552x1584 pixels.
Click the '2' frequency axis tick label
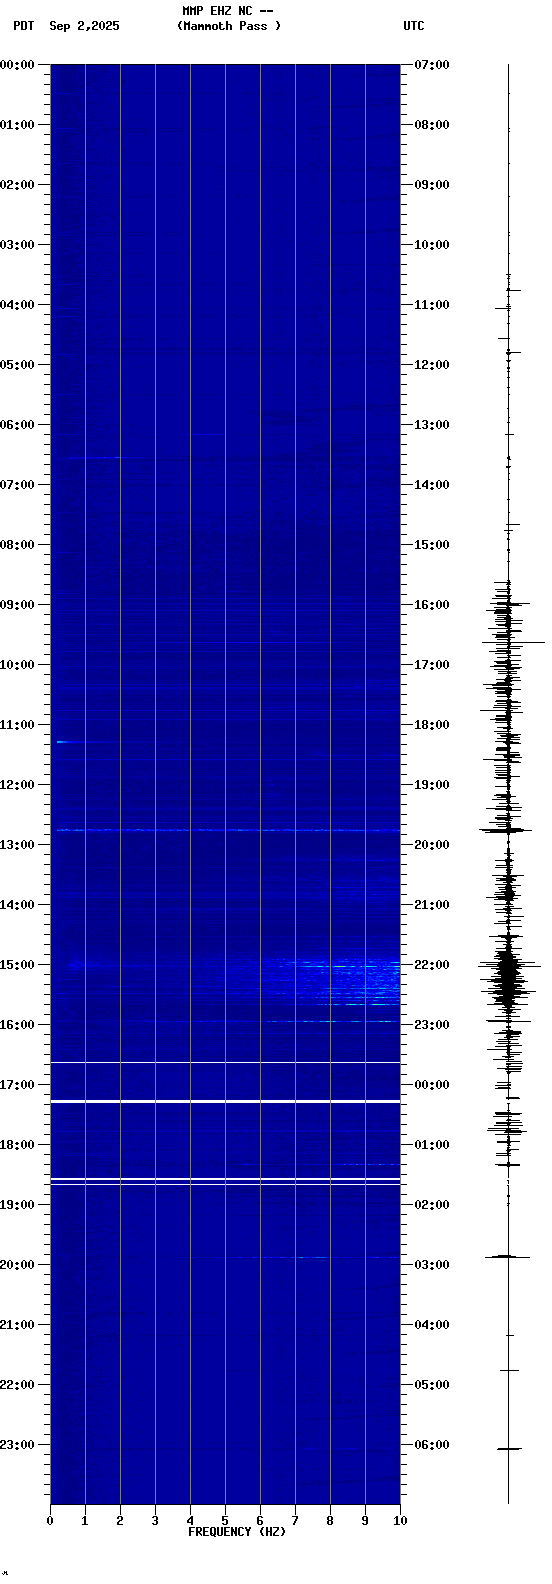[x=120, y=1521]
